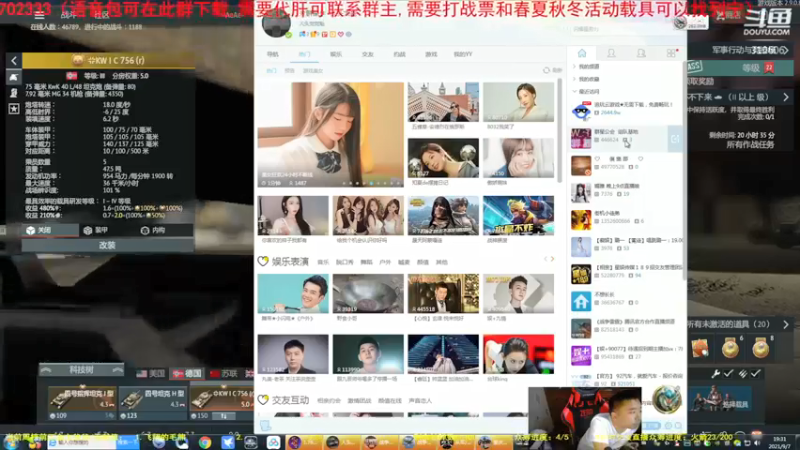Open Google Chrome from the taskbar

tap(205, 442)
